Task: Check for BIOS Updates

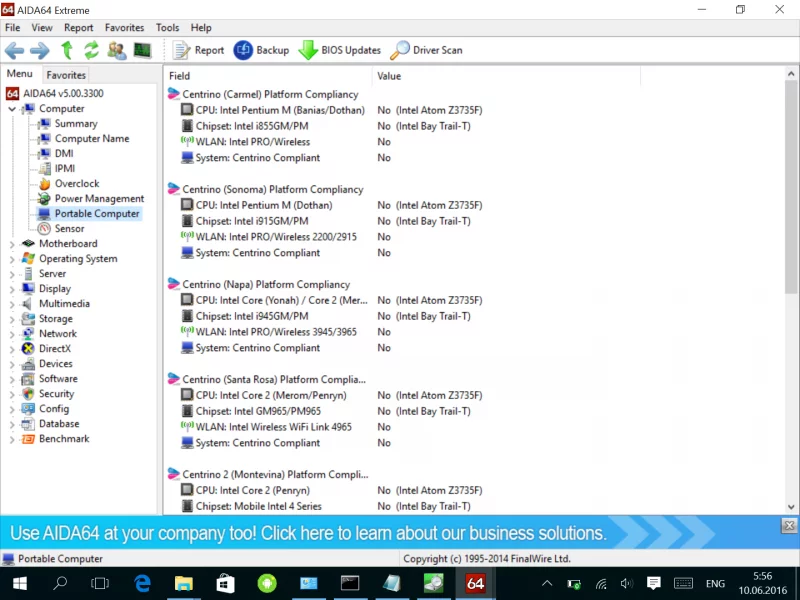Action: [339, 51]
